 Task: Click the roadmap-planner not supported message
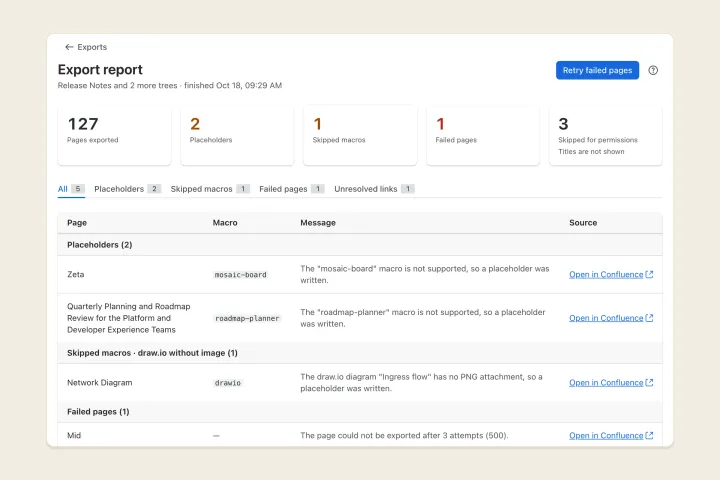click(x=423, y=318)
